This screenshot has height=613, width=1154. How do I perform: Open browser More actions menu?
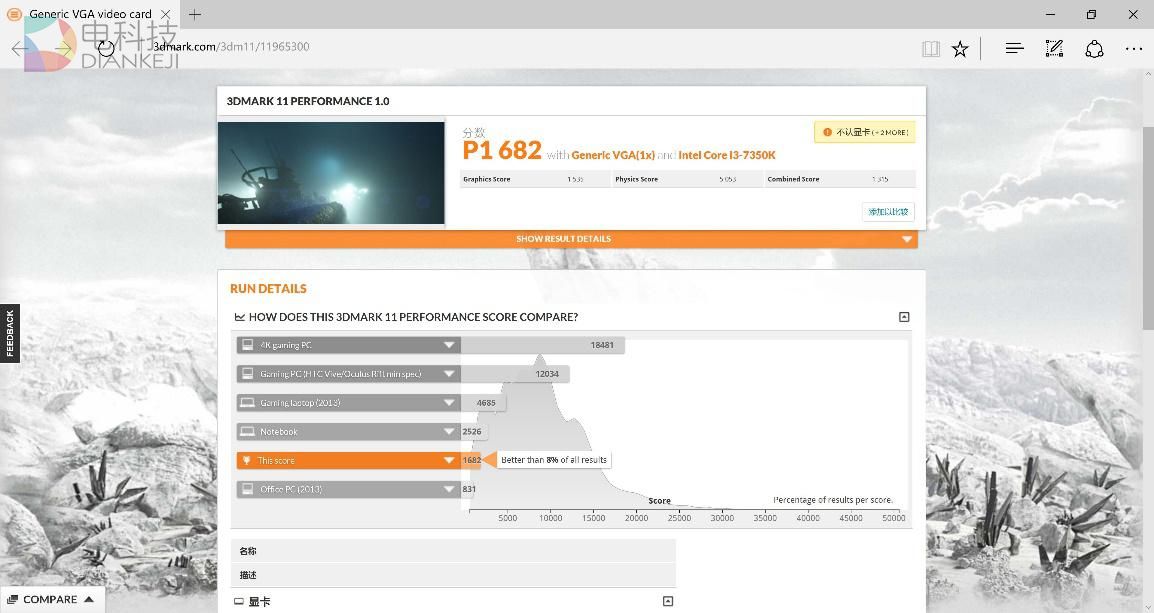click(x=1133, y=48)
